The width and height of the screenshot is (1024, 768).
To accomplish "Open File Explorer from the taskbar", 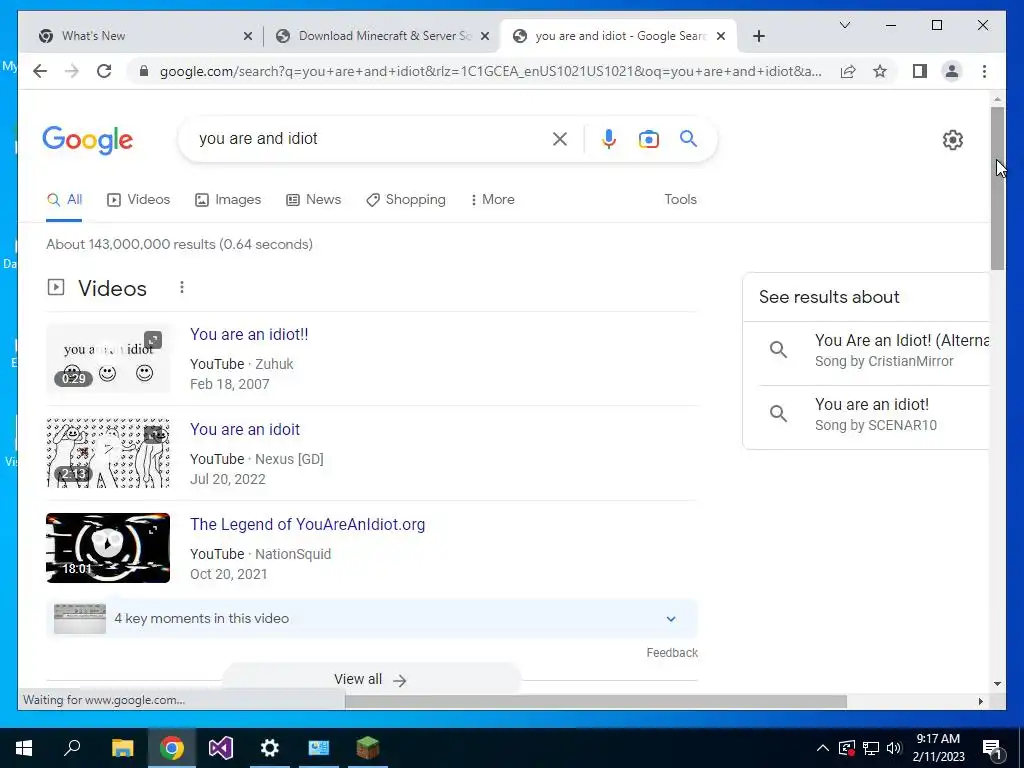I will tap(122, 748).
